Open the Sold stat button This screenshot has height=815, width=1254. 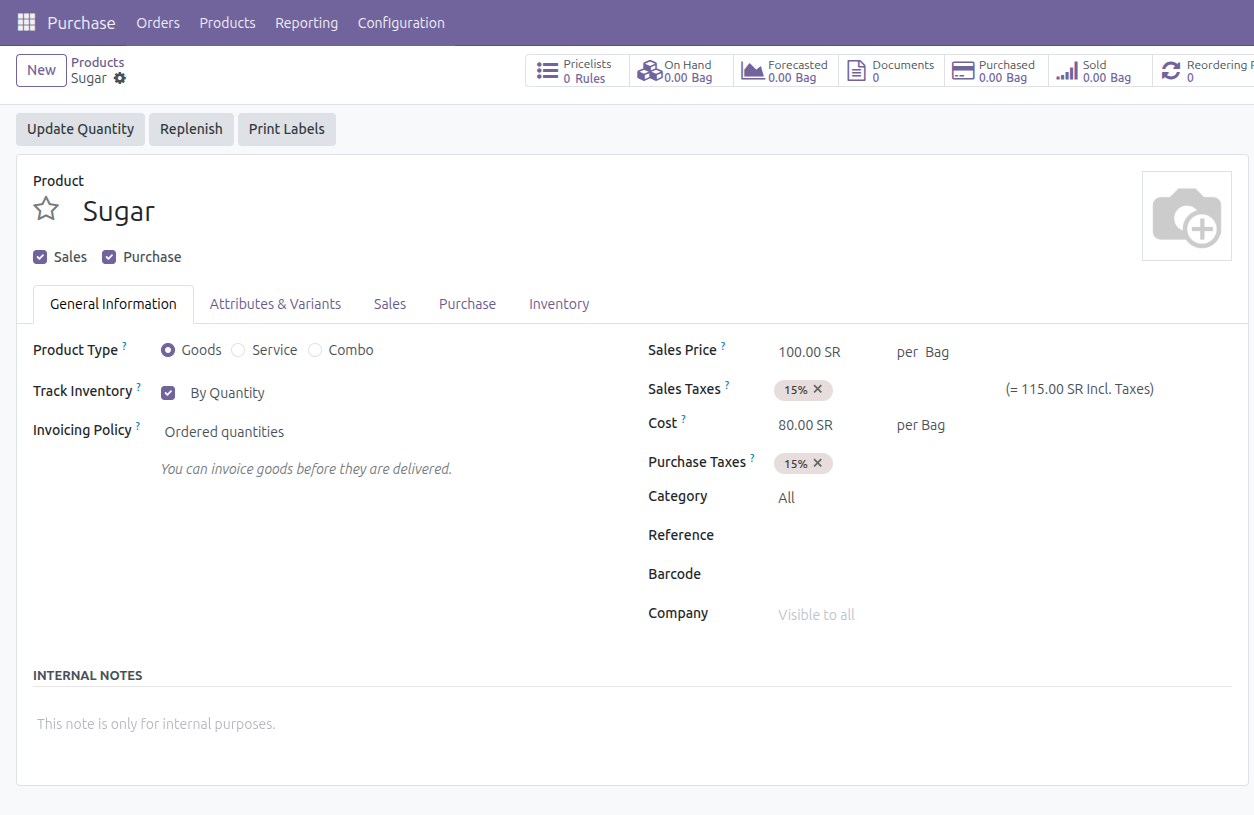click(1097, 71)
